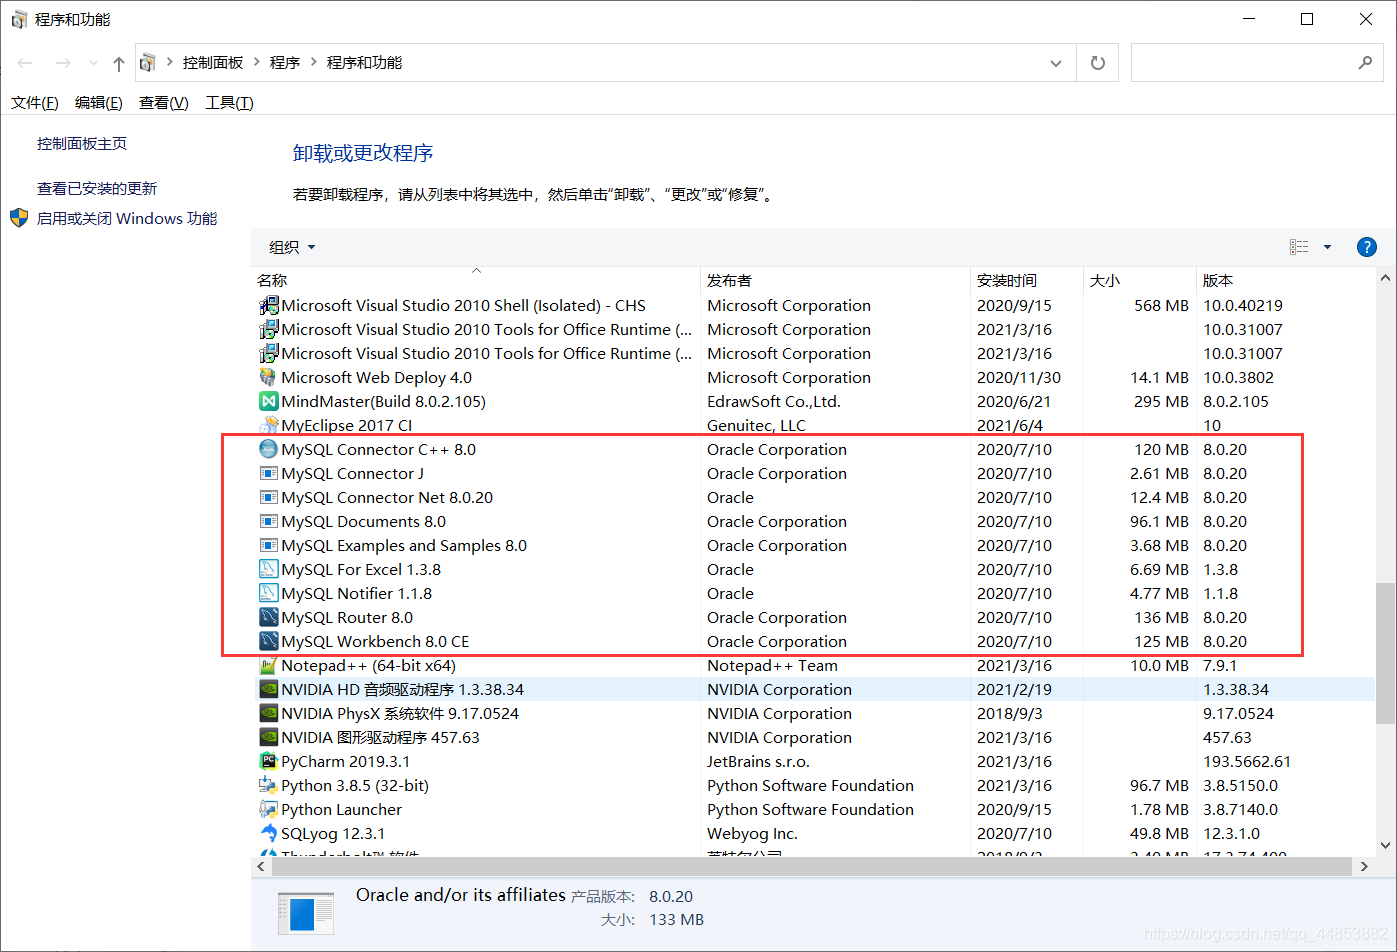This screenshot has width=1397, height=952.
Task: Click the EdrawSoft Co.,Ltd. publisher cell
Action: [774, 402]
